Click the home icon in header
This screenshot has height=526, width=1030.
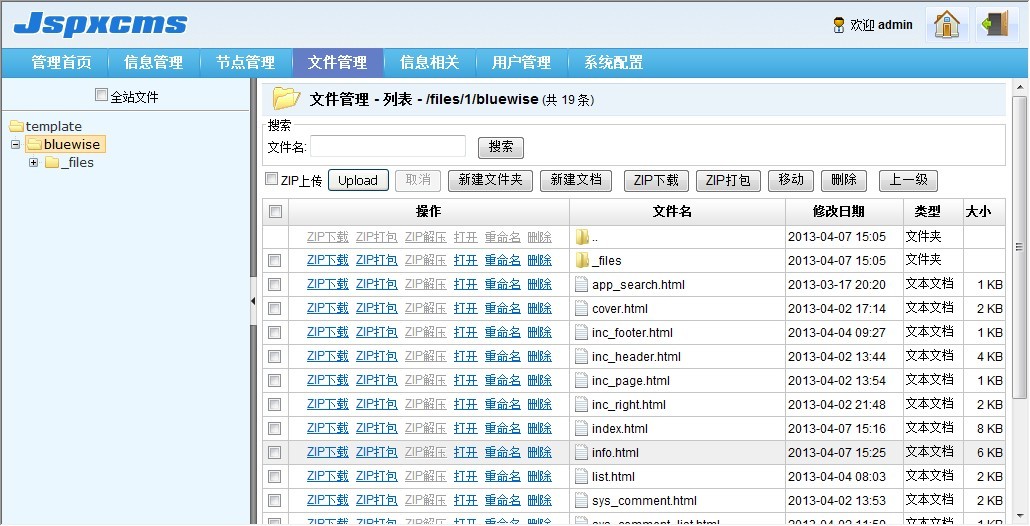click(947, 25)
